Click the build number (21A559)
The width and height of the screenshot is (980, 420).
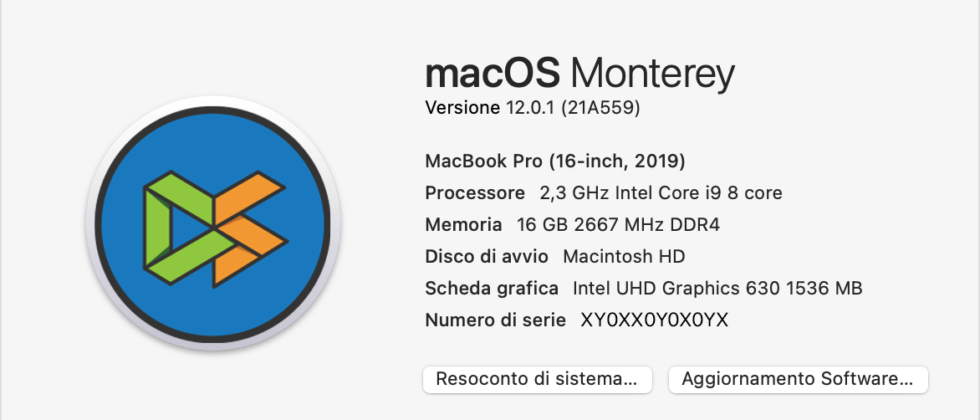[601, 107]
